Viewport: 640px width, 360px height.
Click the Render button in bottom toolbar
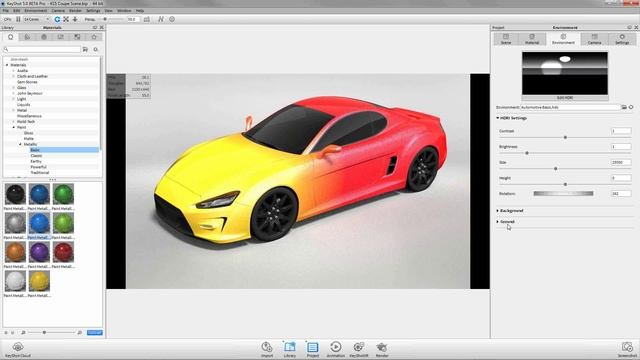[x=382, y=349]
